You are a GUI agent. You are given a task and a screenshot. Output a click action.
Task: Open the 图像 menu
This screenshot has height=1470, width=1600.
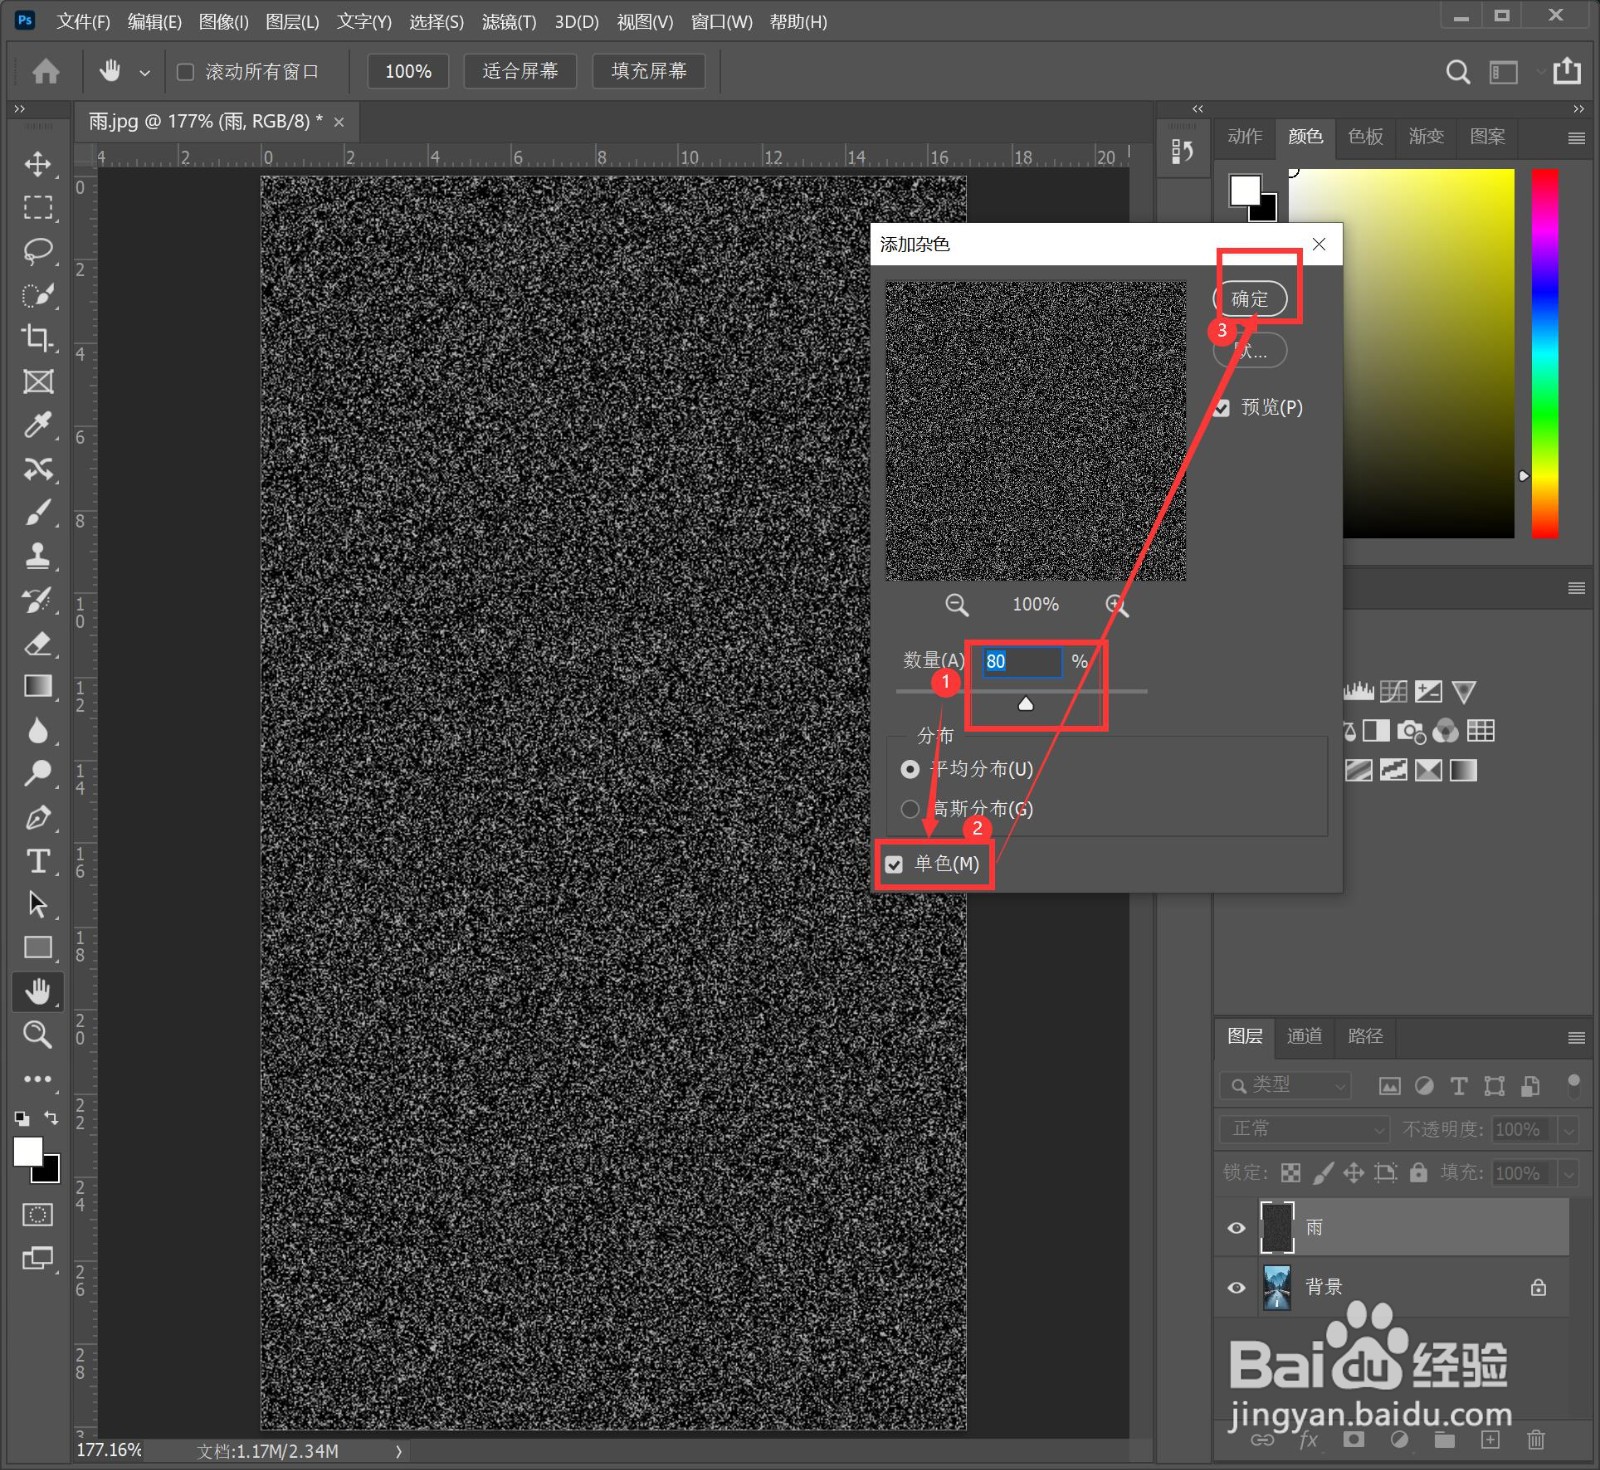point(223,21)
